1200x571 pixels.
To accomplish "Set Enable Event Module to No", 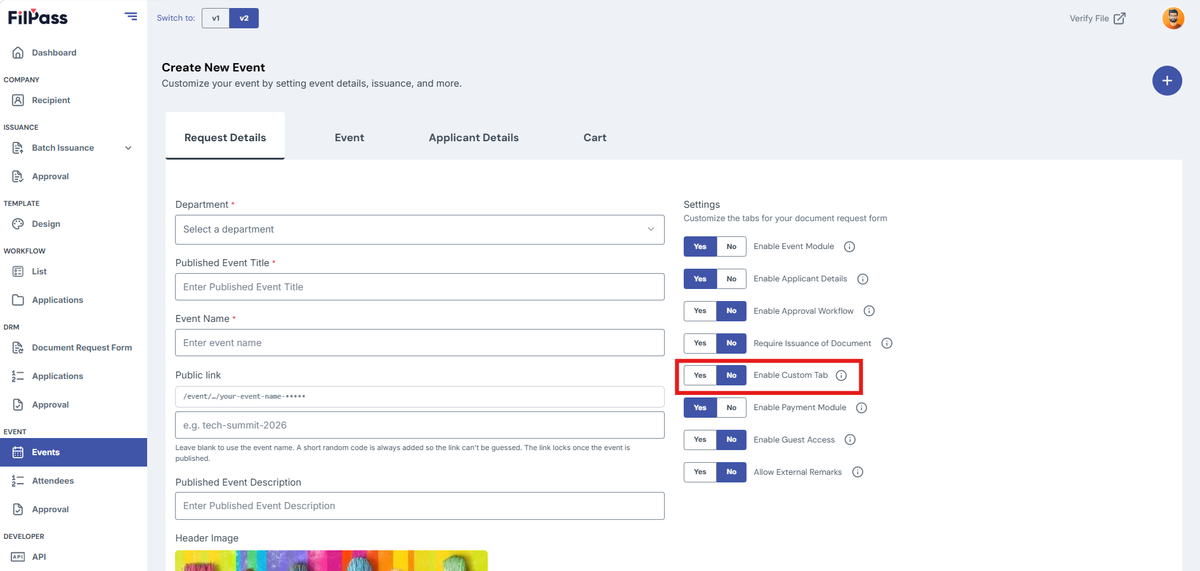I will [731, 246].
